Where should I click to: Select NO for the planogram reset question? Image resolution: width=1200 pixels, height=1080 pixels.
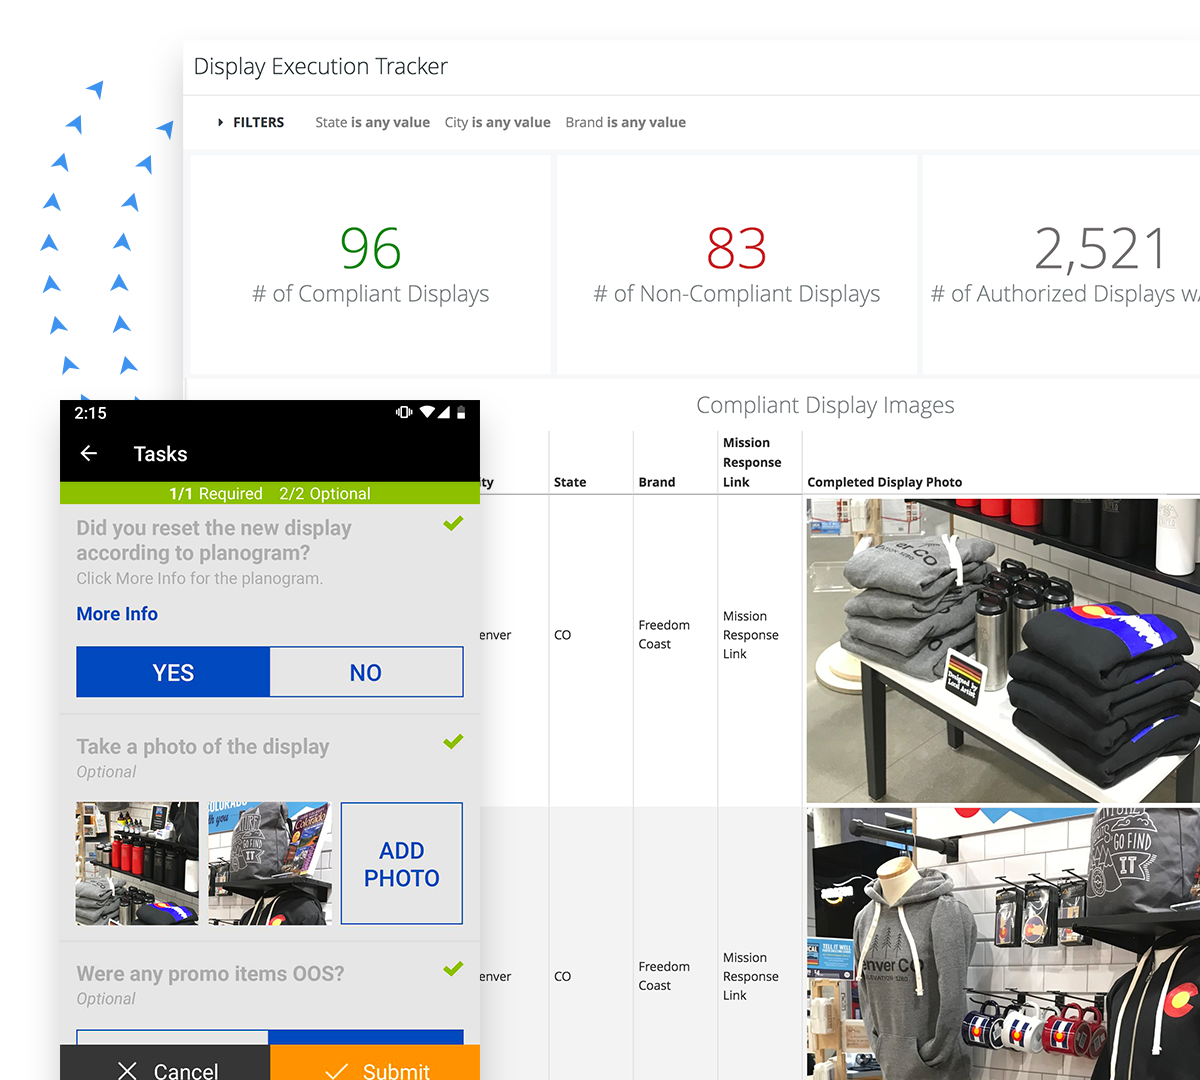point(366,671)
